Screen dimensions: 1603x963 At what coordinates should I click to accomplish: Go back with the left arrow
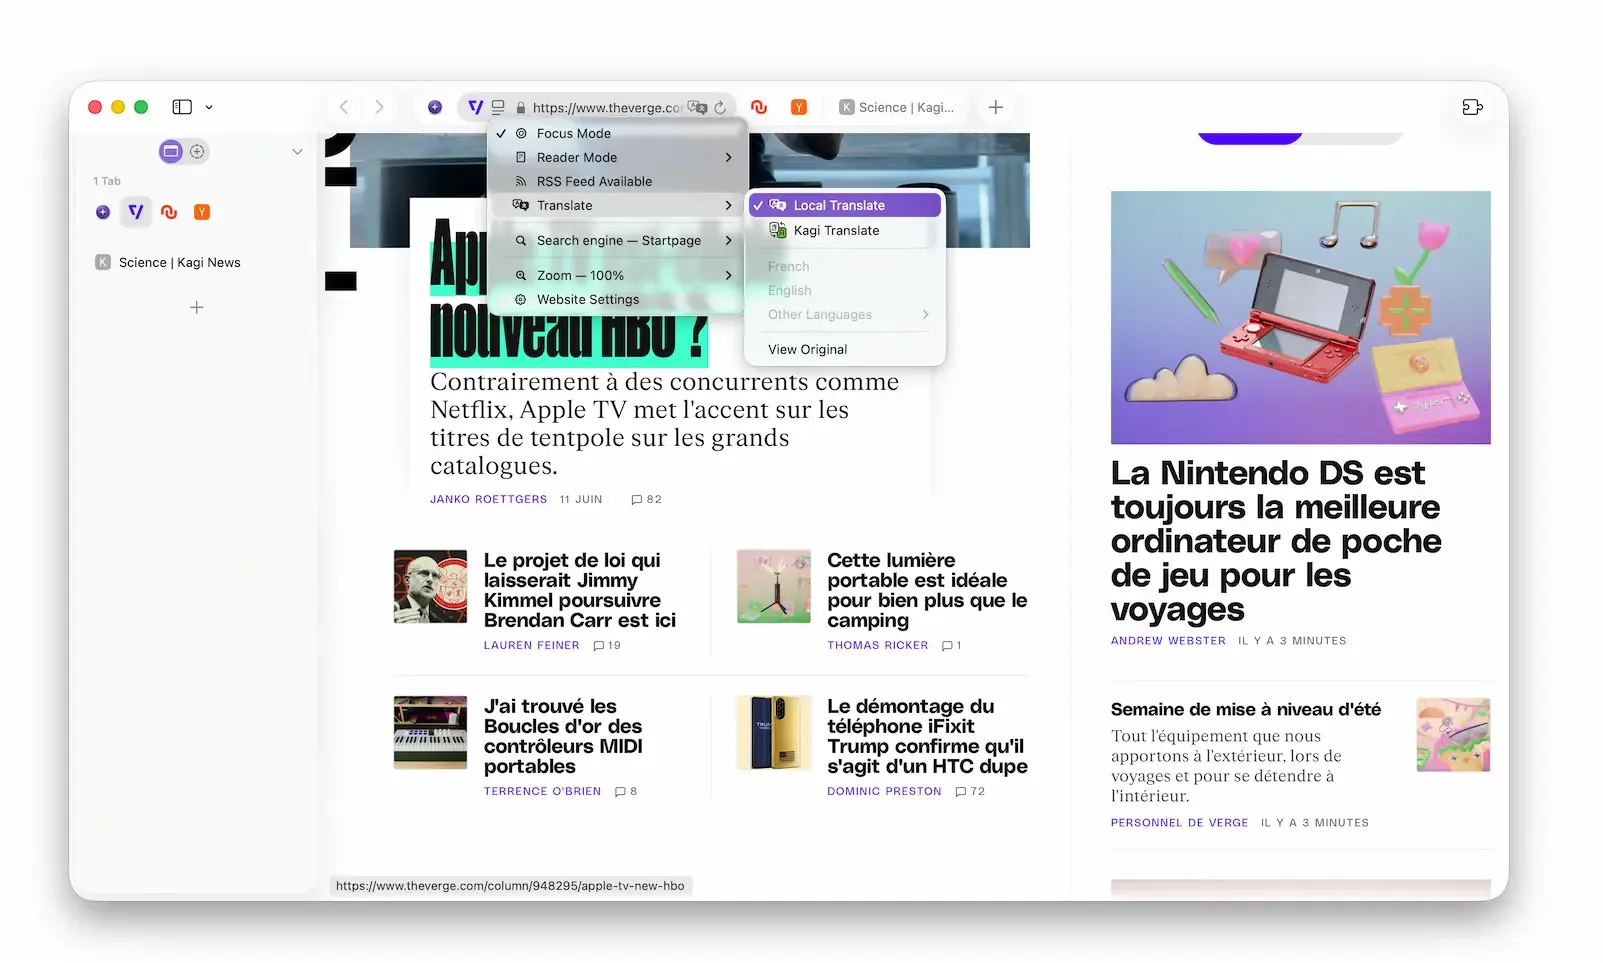(x=344, y=107)
